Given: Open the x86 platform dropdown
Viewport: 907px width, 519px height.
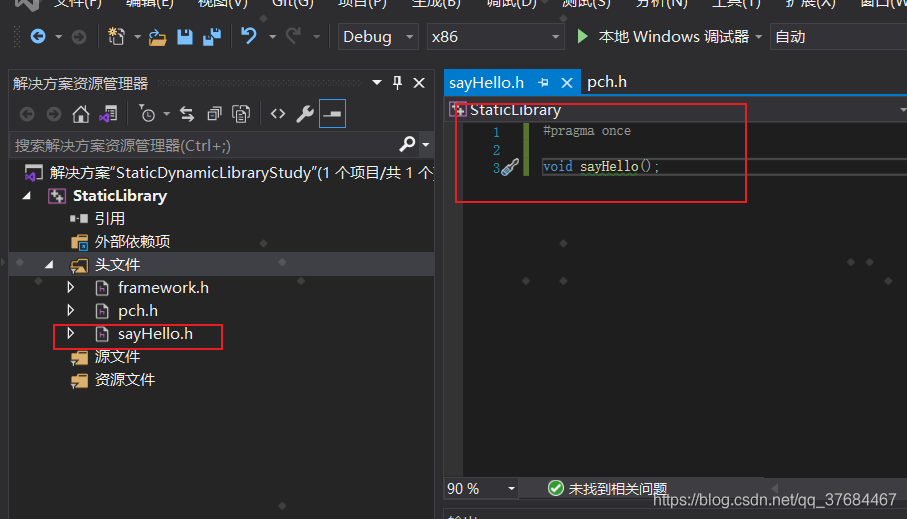Looking at the screenshot, I should 495,36.
